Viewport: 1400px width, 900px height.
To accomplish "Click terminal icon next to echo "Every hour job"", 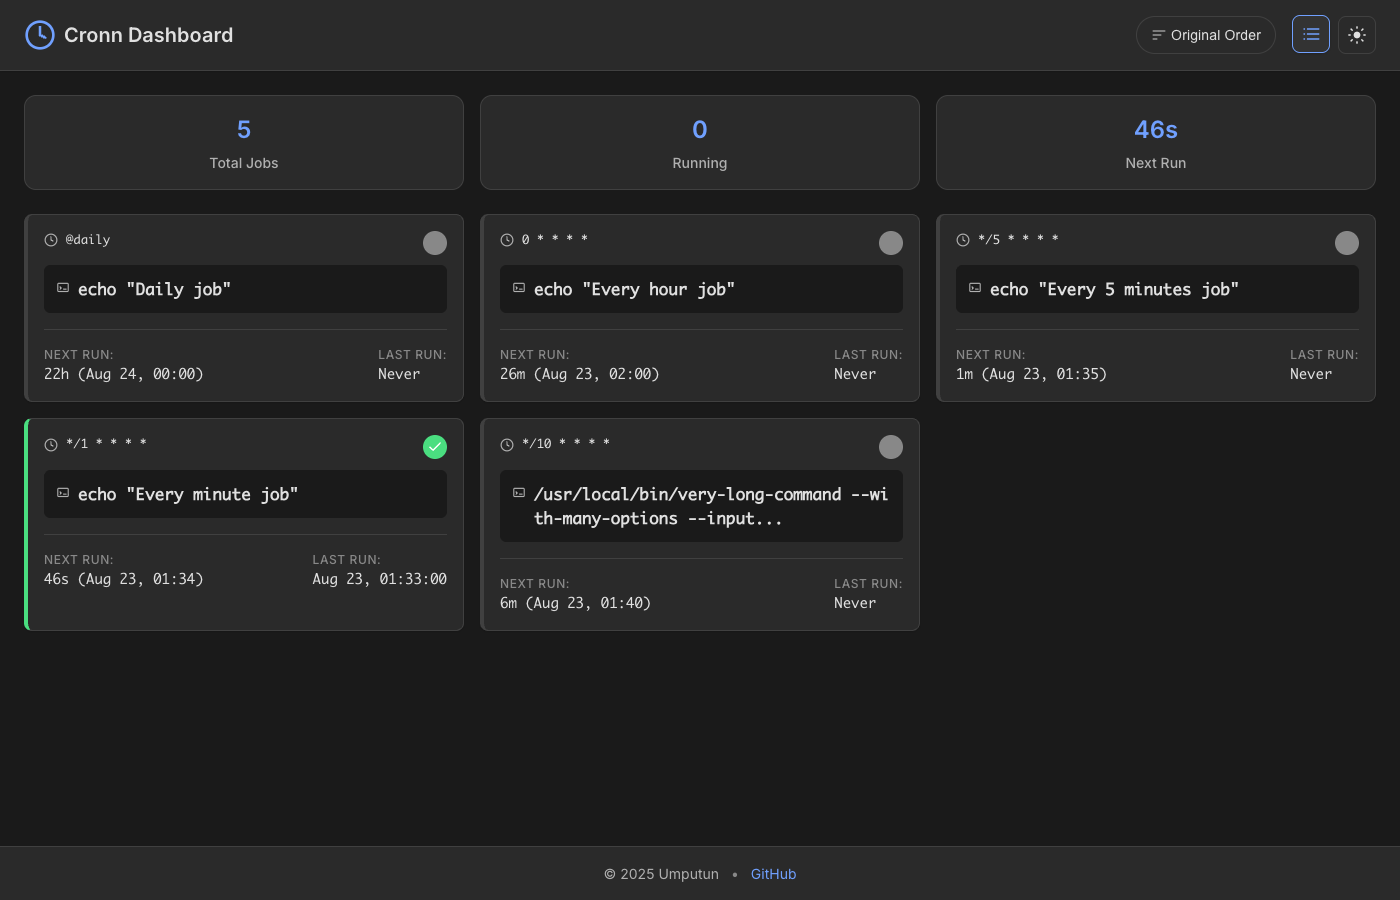I will coord(519,288).
